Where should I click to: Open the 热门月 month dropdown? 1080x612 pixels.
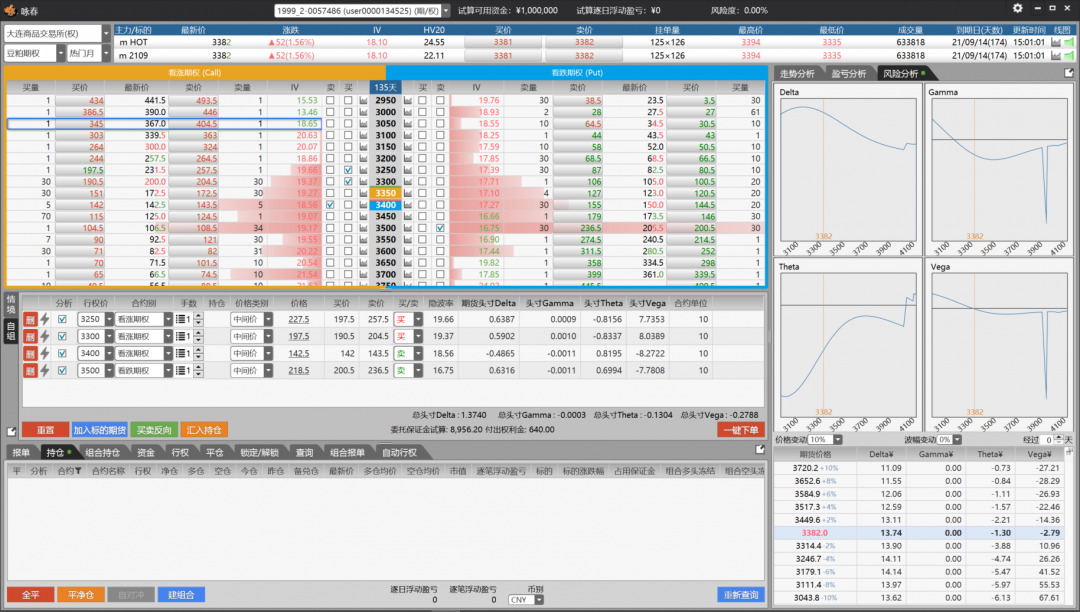coord(106,53)
